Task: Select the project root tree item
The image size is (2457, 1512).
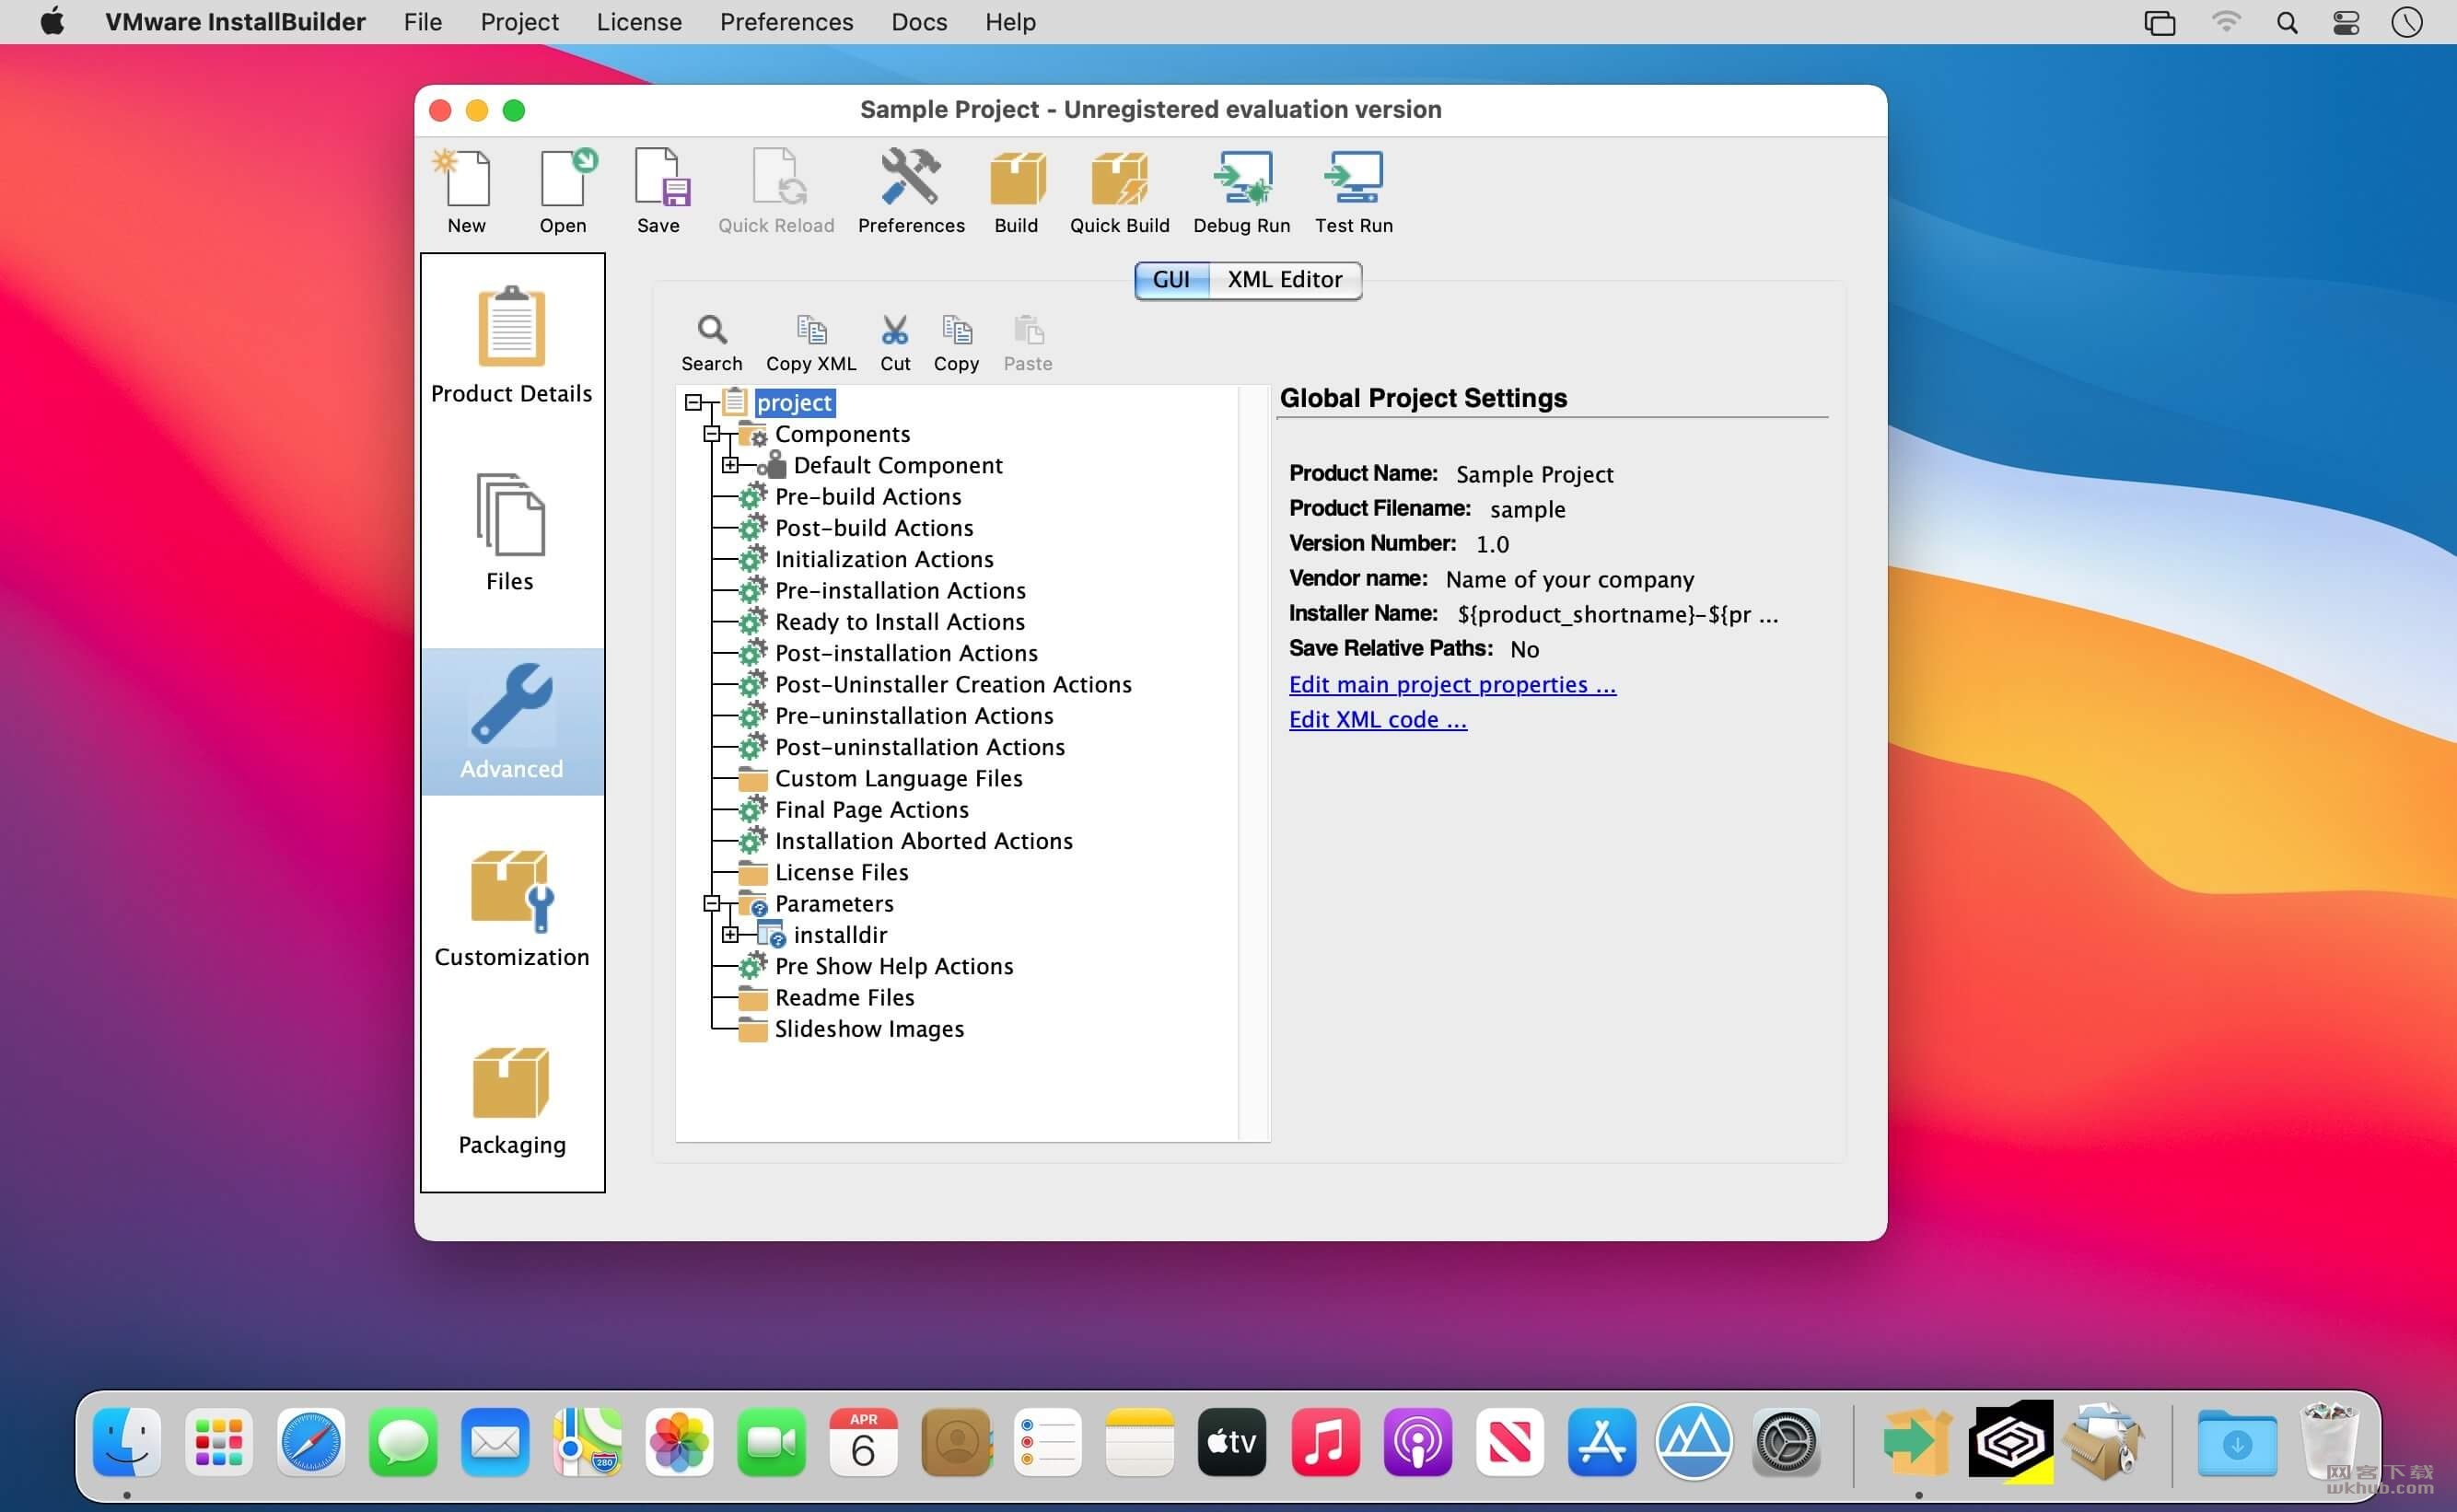Action: pyautogui.click(x=794, y=402)
